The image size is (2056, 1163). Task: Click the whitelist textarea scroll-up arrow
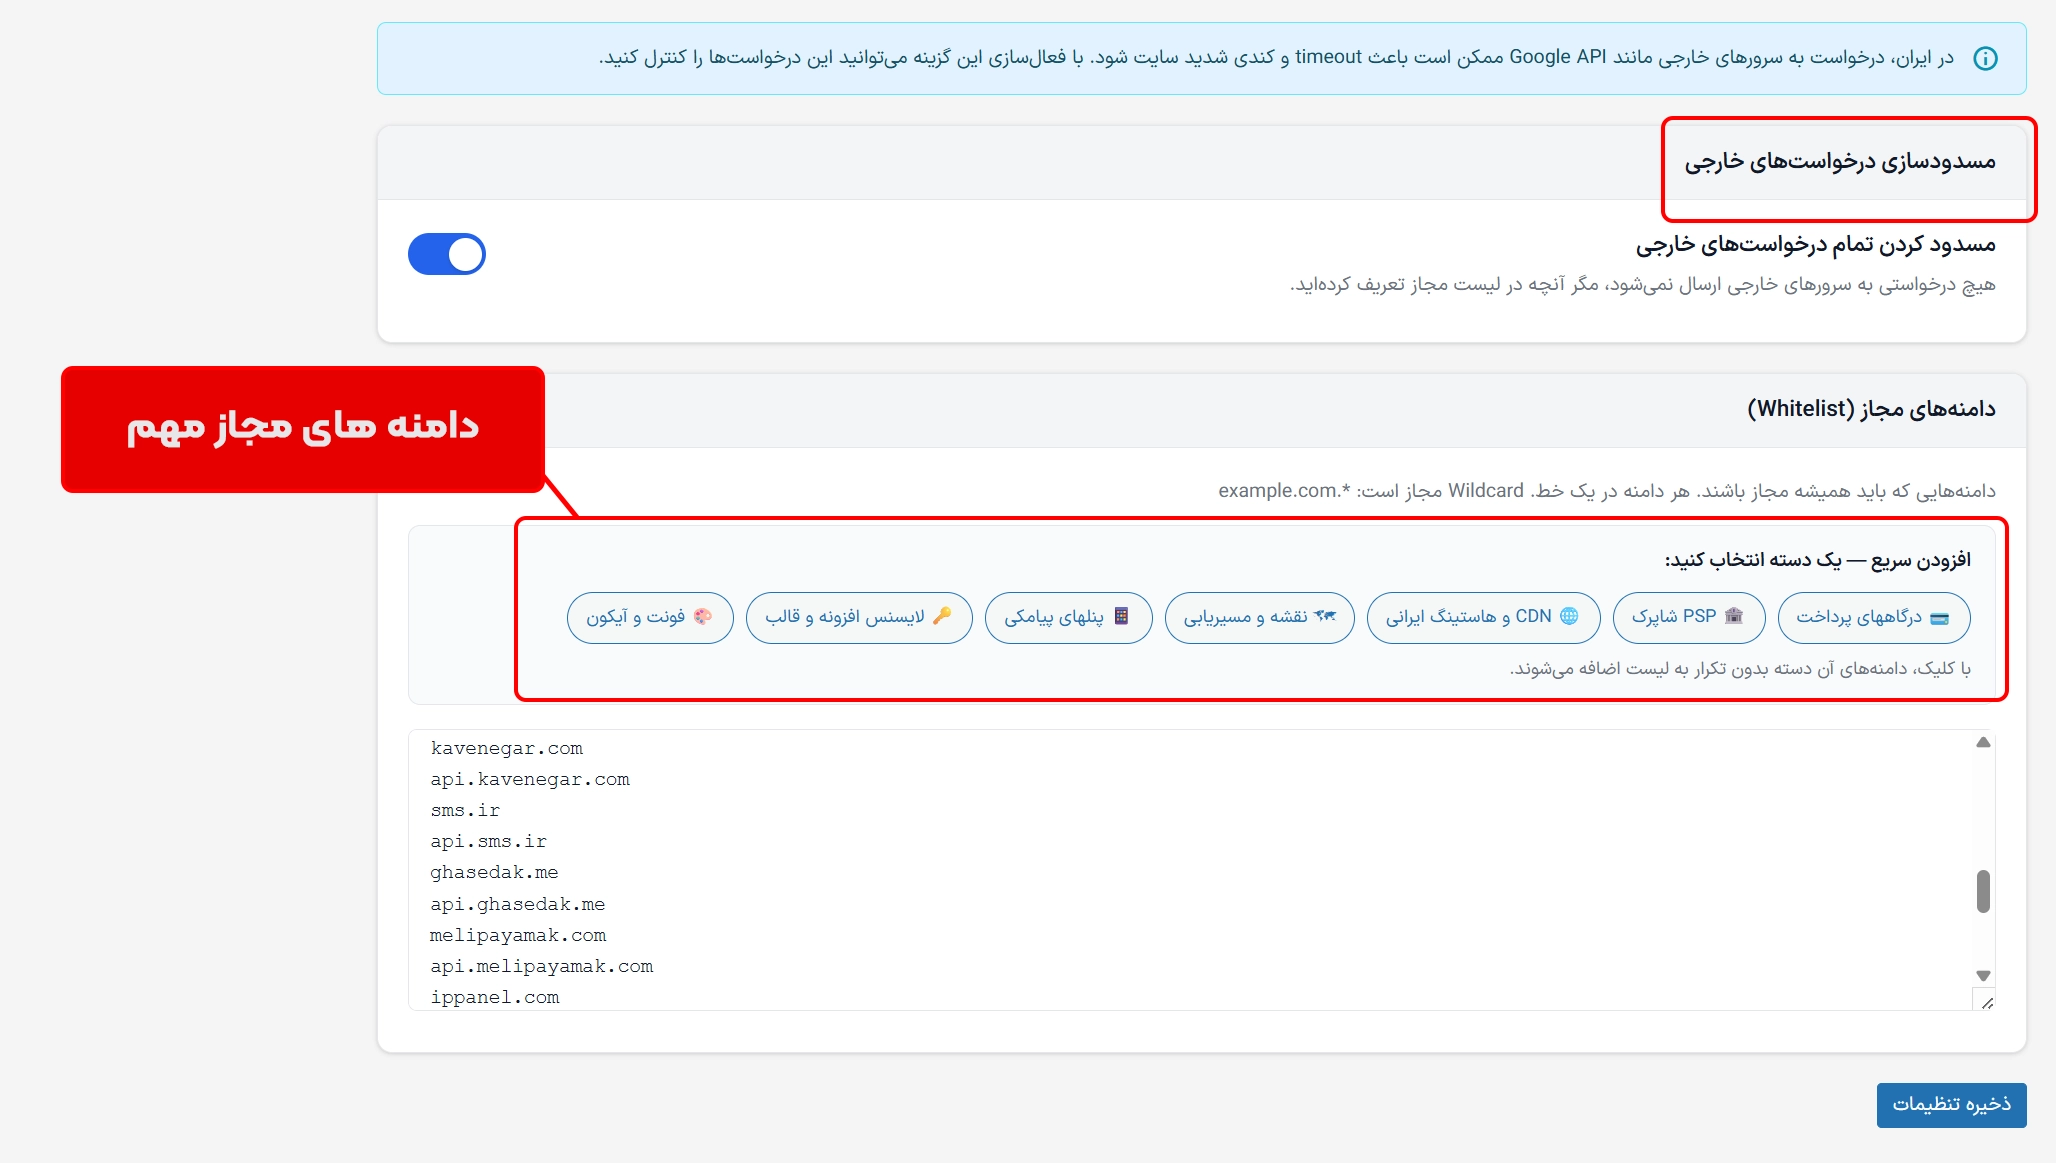point(1983,742)
